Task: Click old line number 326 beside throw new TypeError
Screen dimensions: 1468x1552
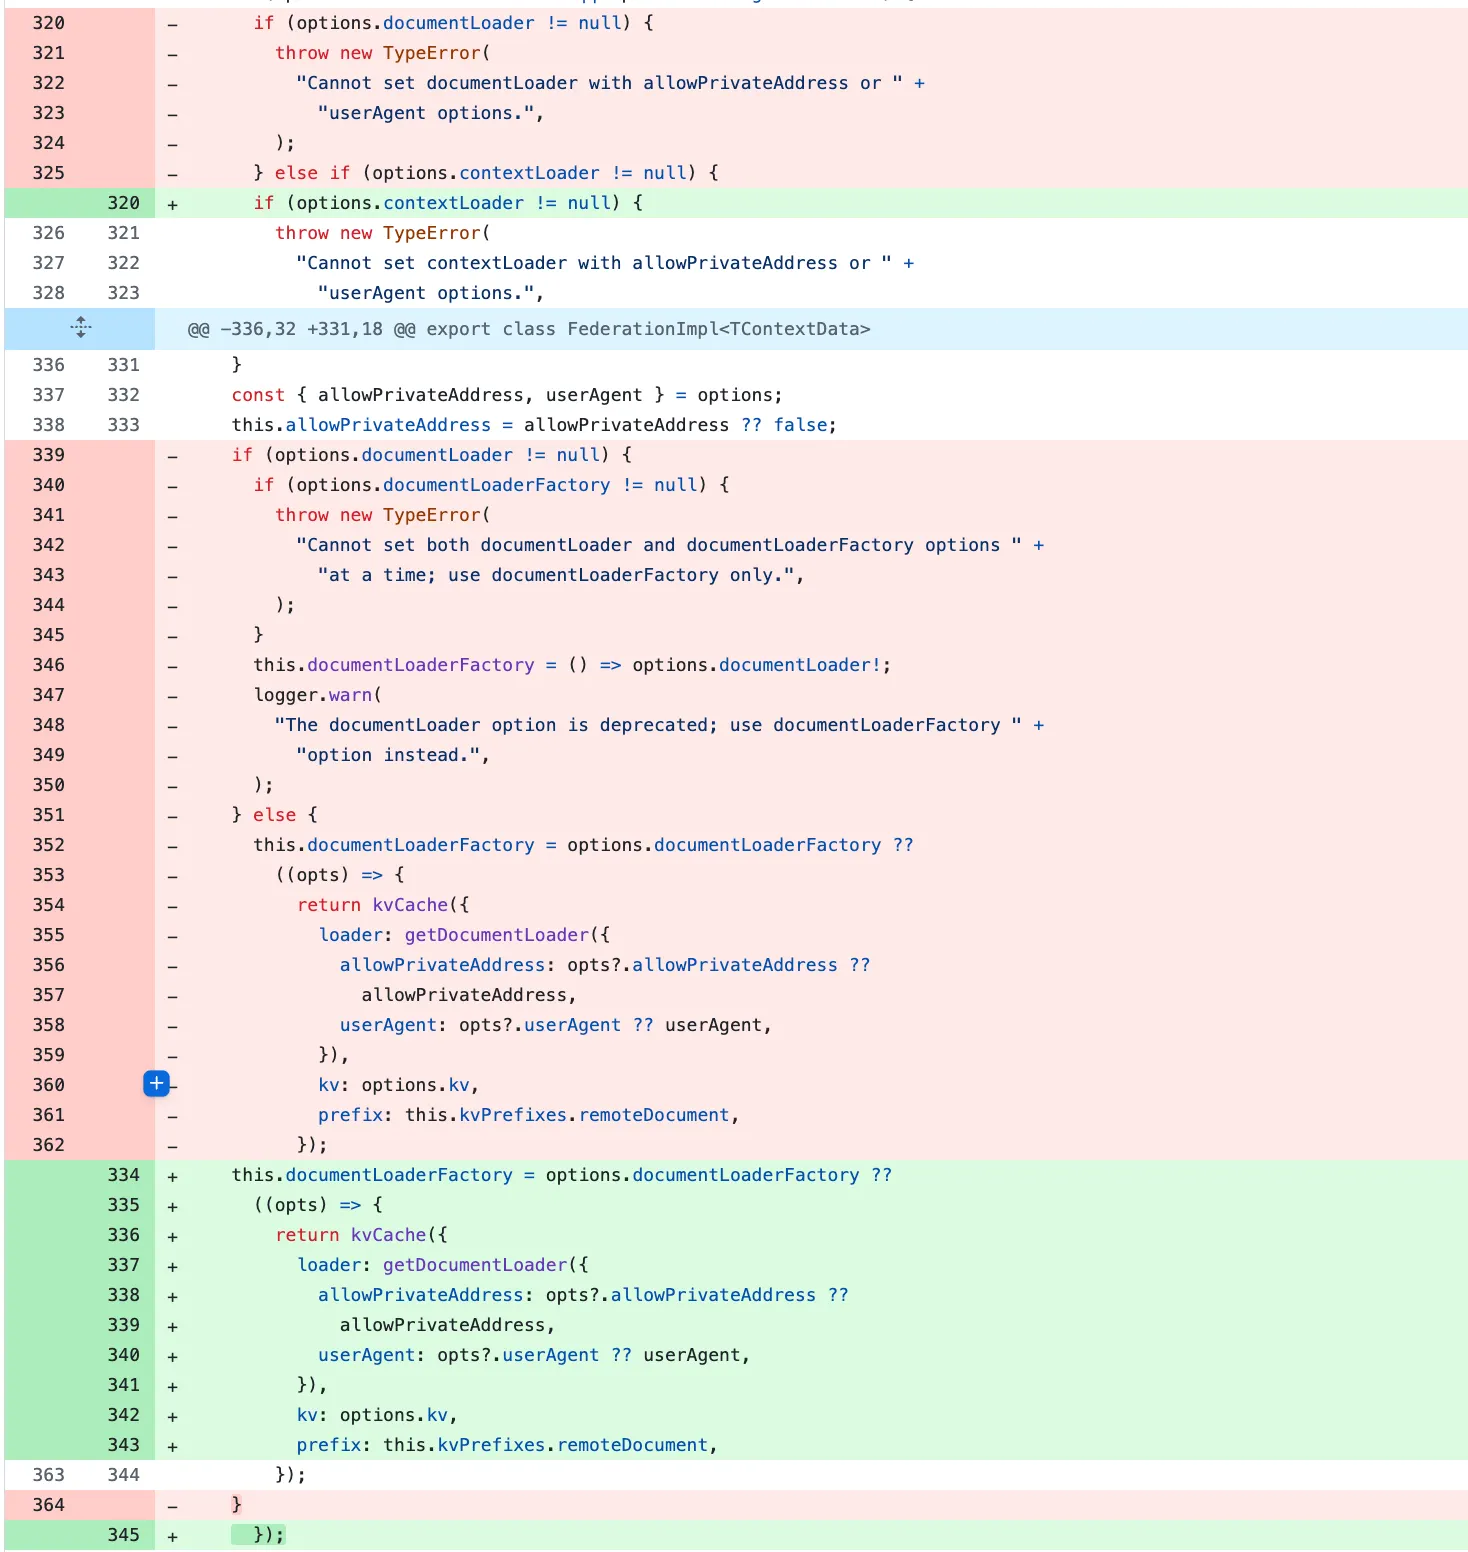Action: pos(48,233)
